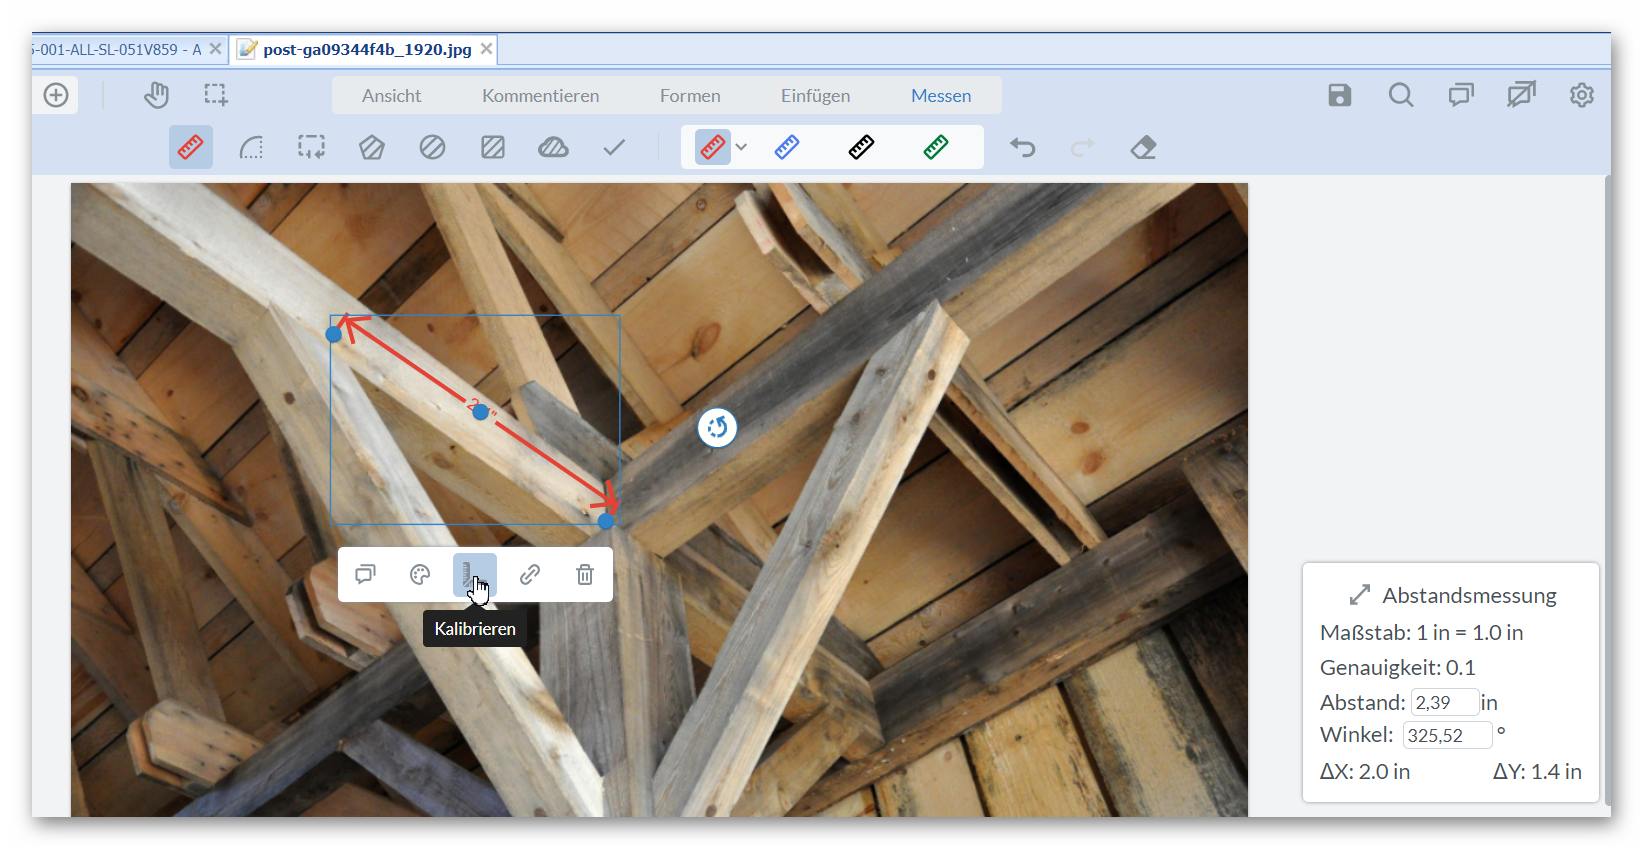Click the Abstand value input field
1643x849 pixels.
pyautogui.click(x=1443, y=702)
